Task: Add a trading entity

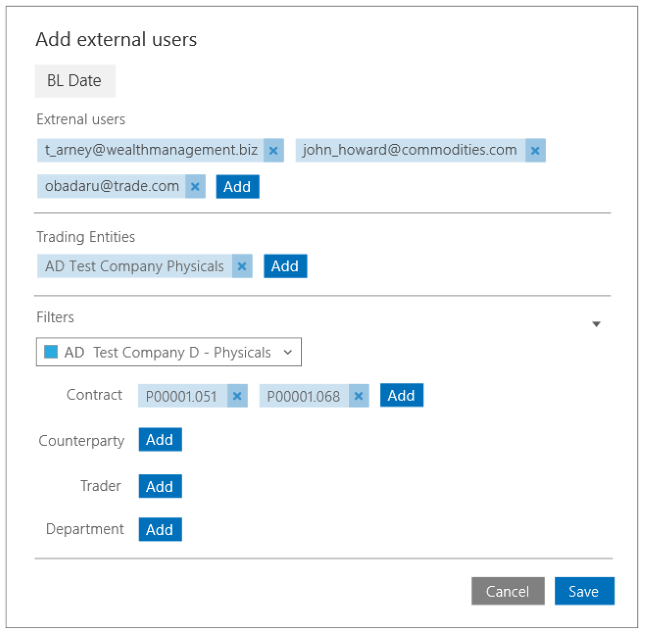Action: click(x=285, y=266)
